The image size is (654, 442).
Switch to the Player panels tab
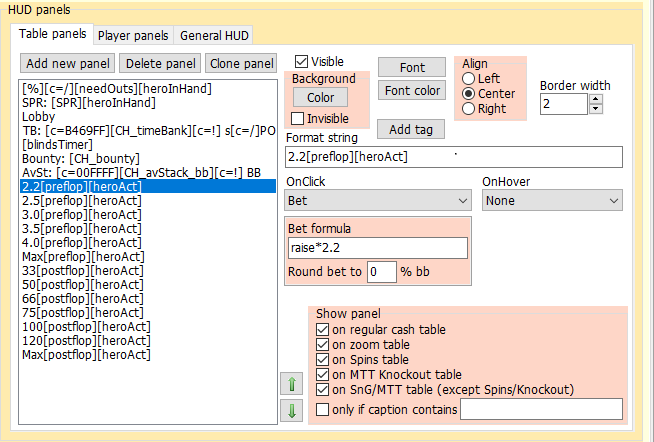134,36
